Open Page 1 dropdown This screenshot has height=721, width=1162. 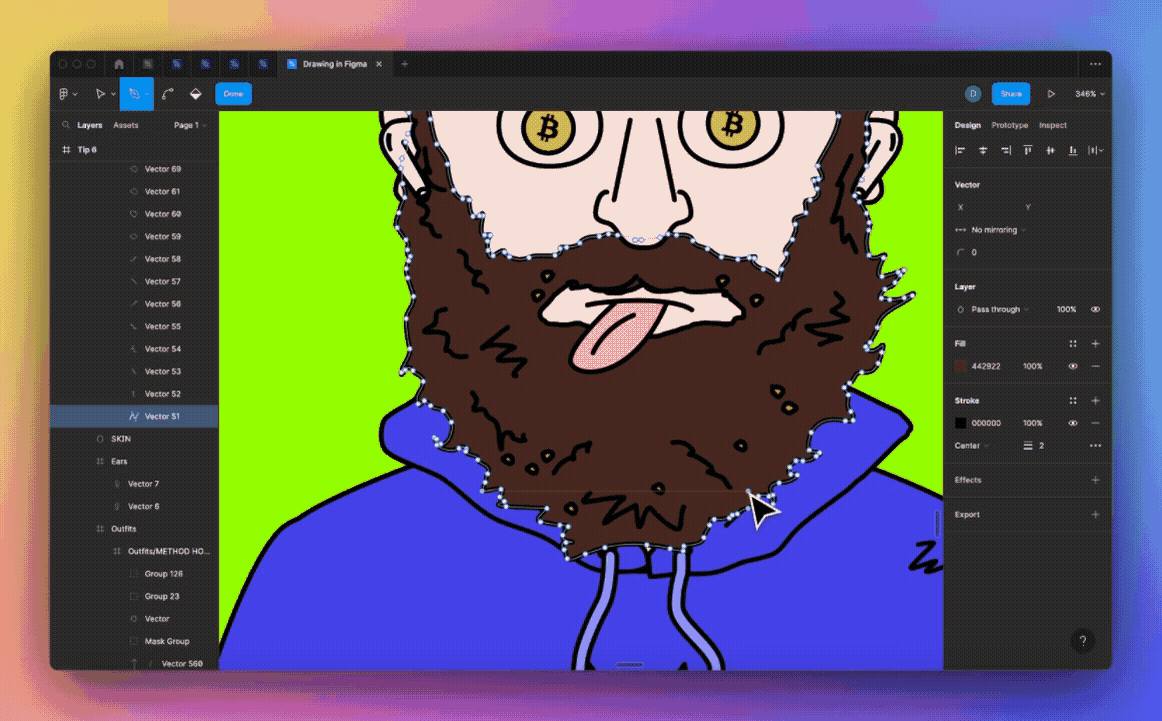click(190, 125)
